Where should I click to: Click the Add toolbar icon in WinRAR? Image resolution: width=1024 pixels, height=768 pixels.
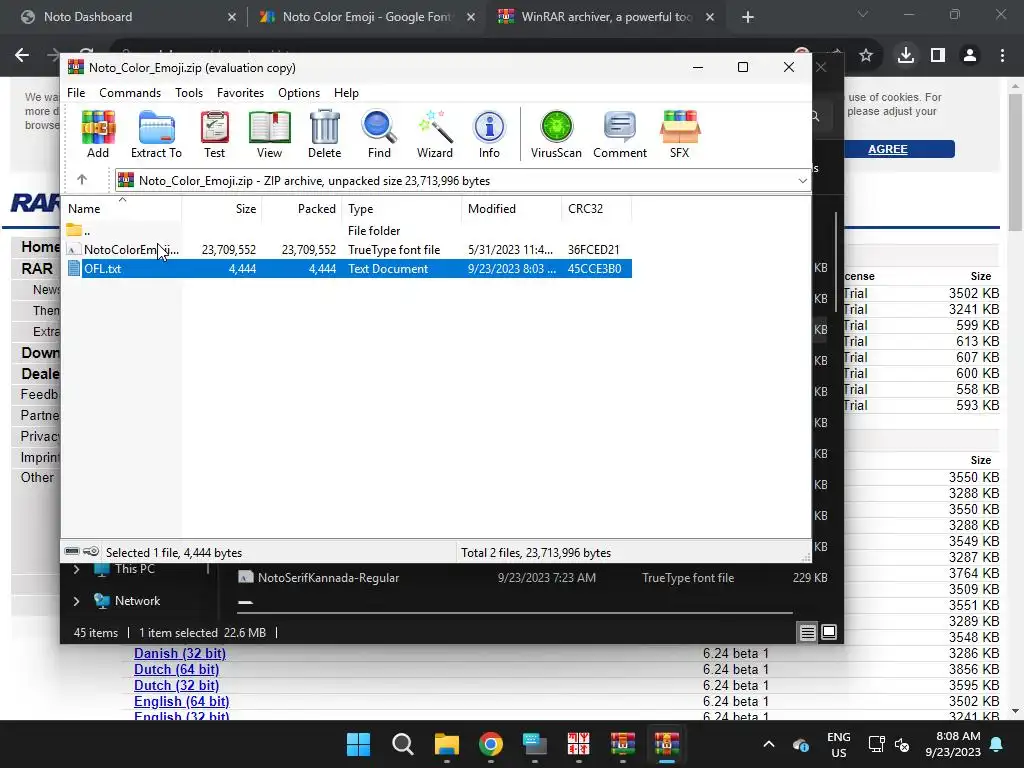tap(98, 134)
